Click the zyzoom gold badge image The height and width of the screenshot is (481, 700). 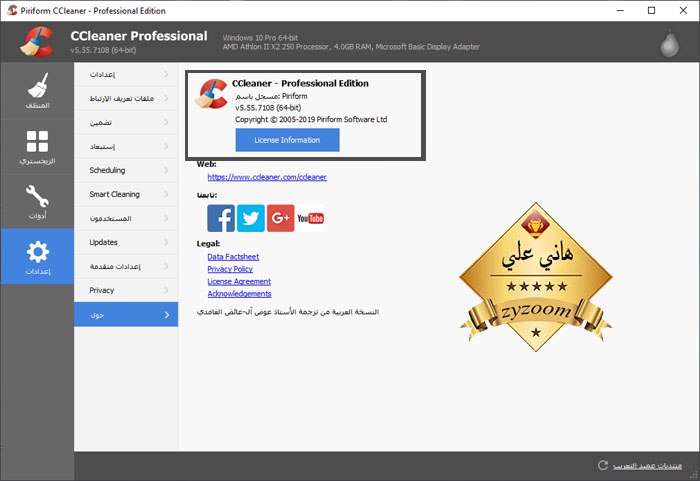tap(536, 277)
